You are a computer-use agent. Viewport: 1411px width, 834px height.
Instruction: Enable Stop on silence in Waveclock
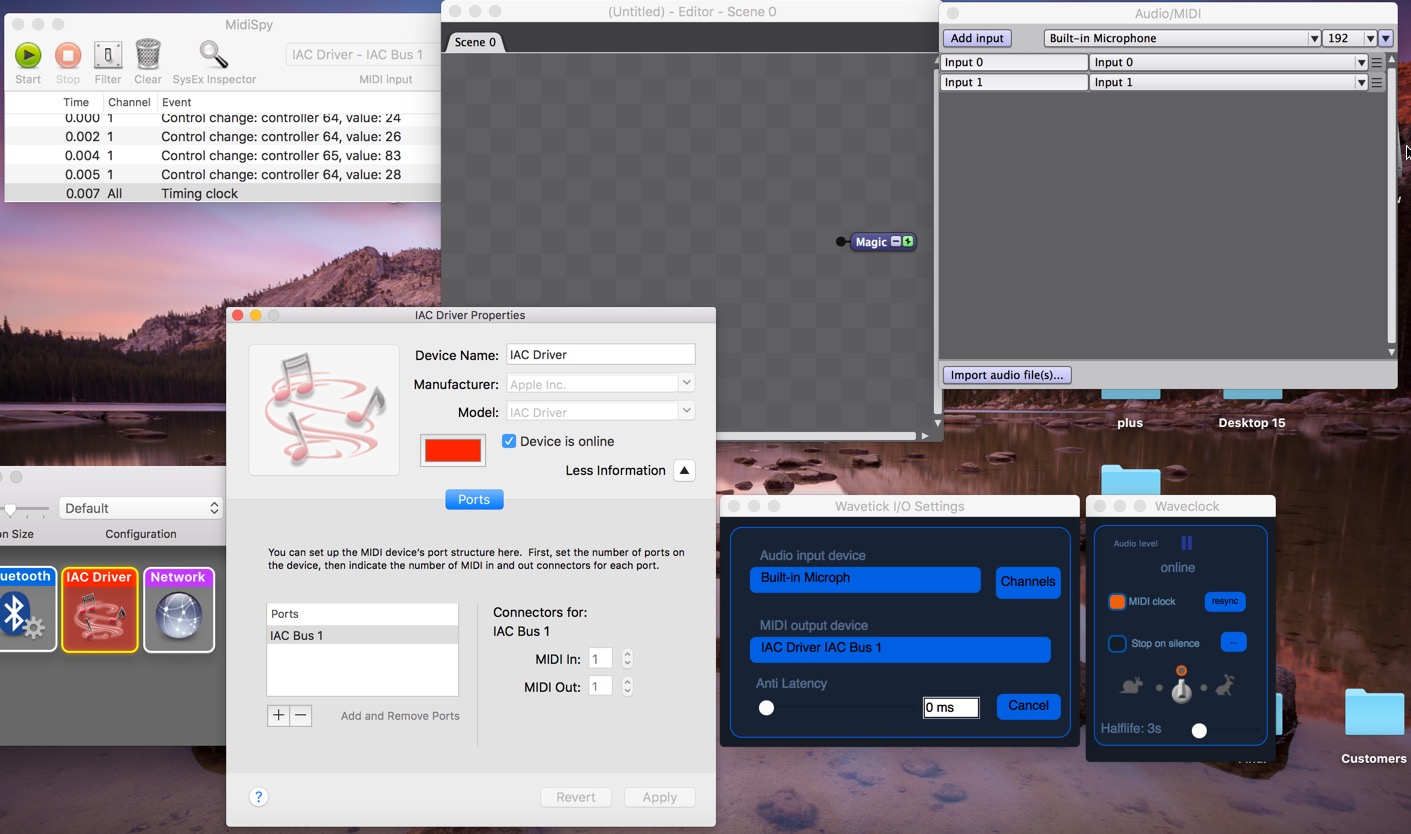click(1117, 643)
